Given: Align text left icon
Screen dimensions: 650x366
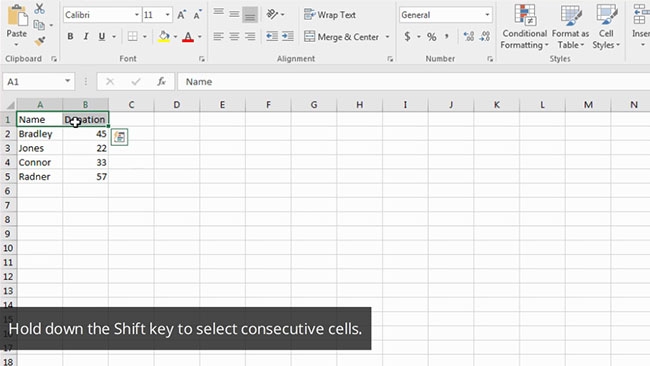Looking at the screenshot, I should click(x=218, y=36).
